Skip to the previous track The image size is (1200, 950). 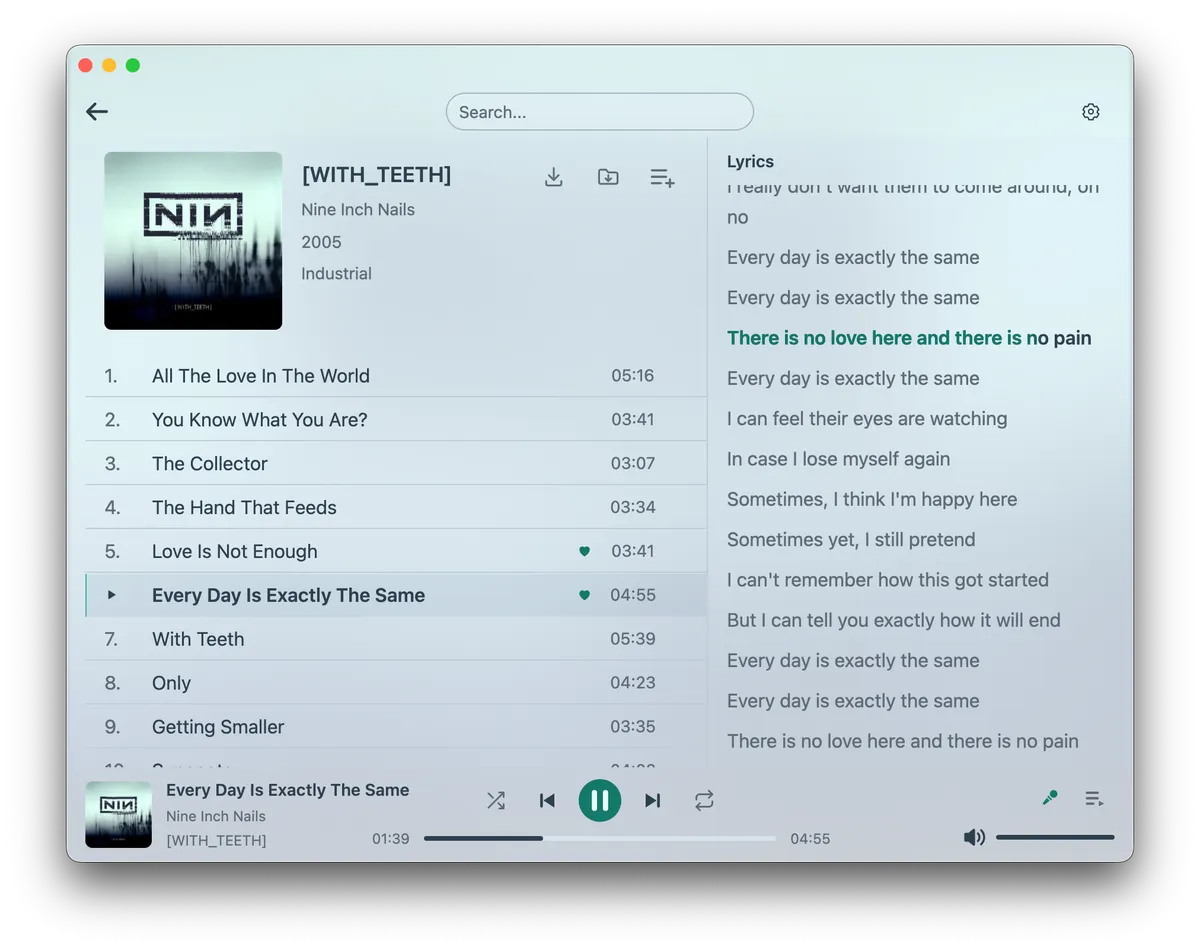pos(547,800)
